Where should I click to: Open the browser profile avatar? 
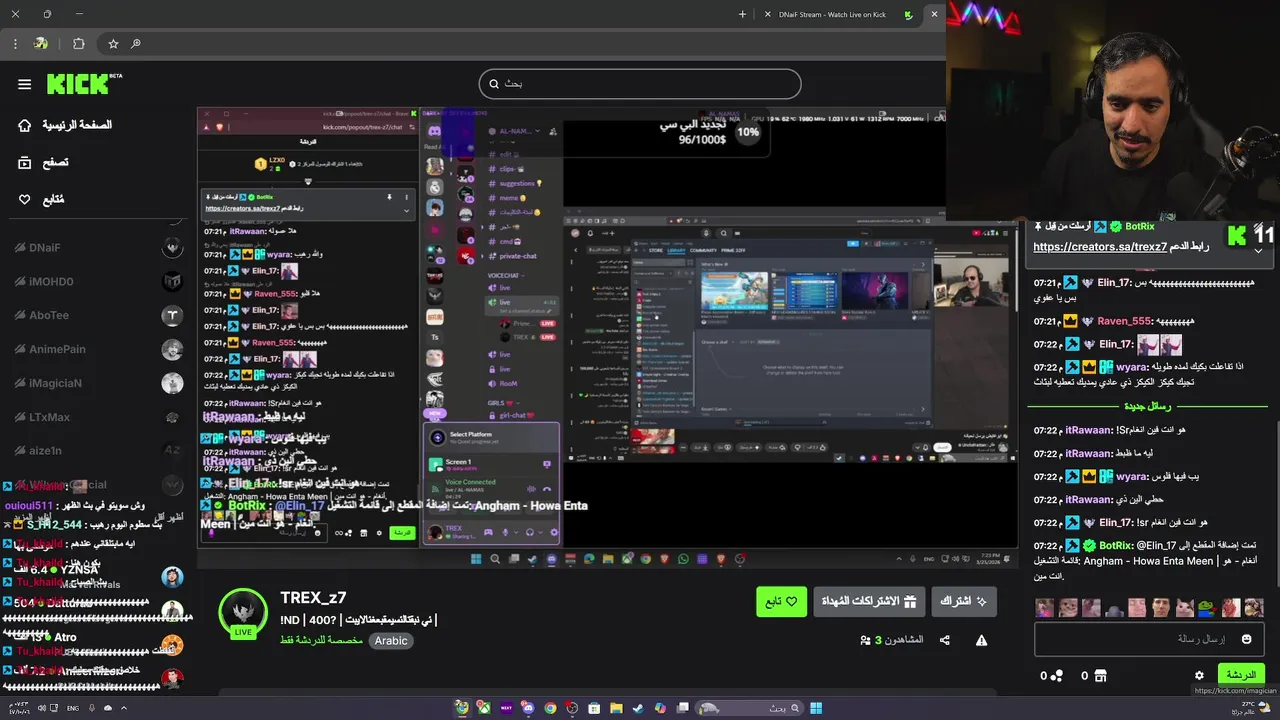coord(41,43)
